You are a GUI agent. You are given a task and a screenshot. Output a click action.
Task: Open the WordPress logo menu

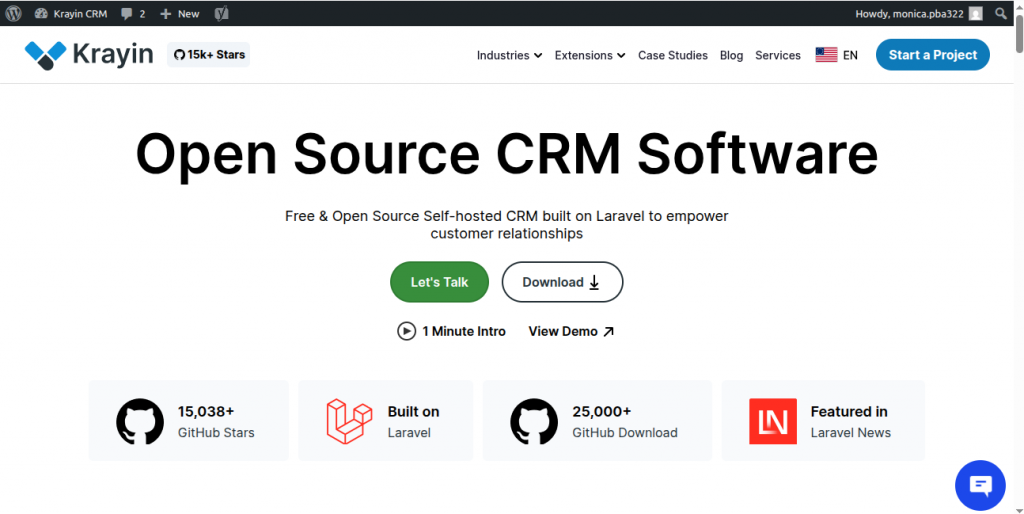13,13
